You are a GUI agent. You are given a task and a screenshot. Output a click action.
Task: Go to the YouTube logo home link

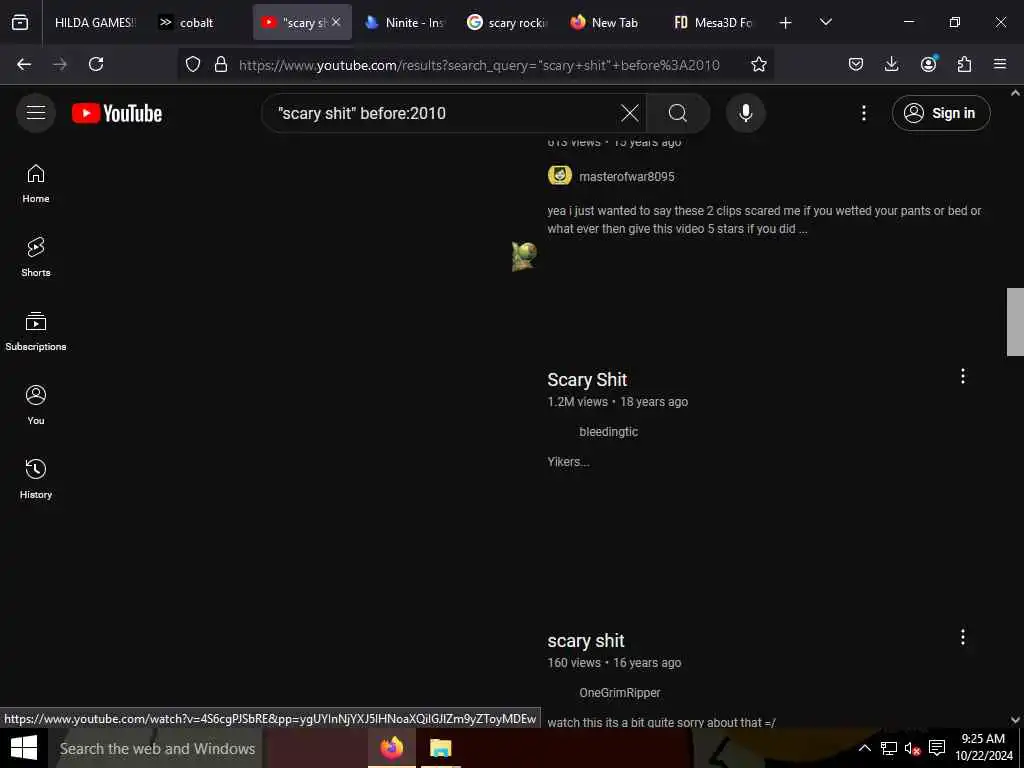click(x=117, y=113)
